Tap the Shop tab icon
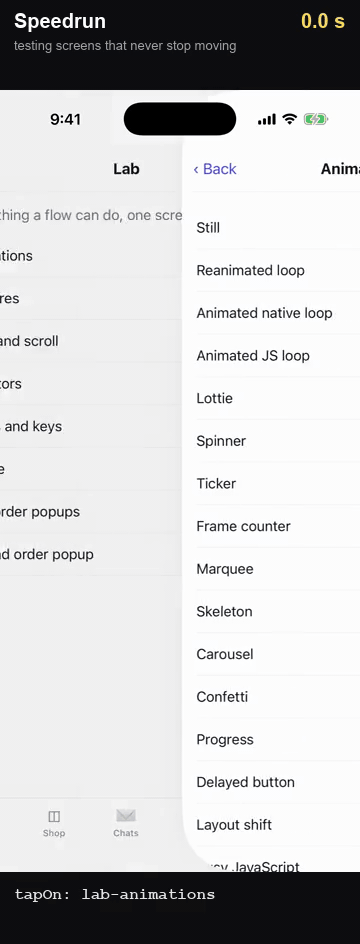 (x=54, y=816)
